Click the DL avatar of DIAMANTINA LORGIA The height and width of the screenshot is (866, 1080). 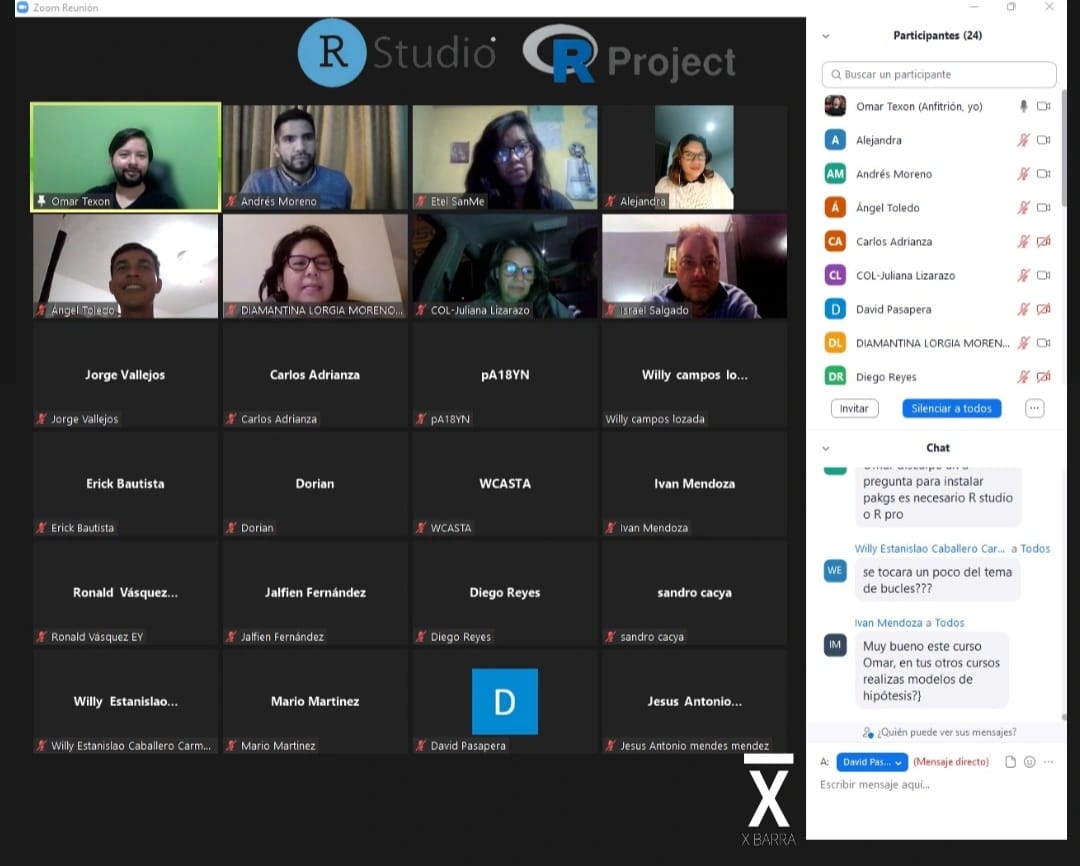[835, 342]
